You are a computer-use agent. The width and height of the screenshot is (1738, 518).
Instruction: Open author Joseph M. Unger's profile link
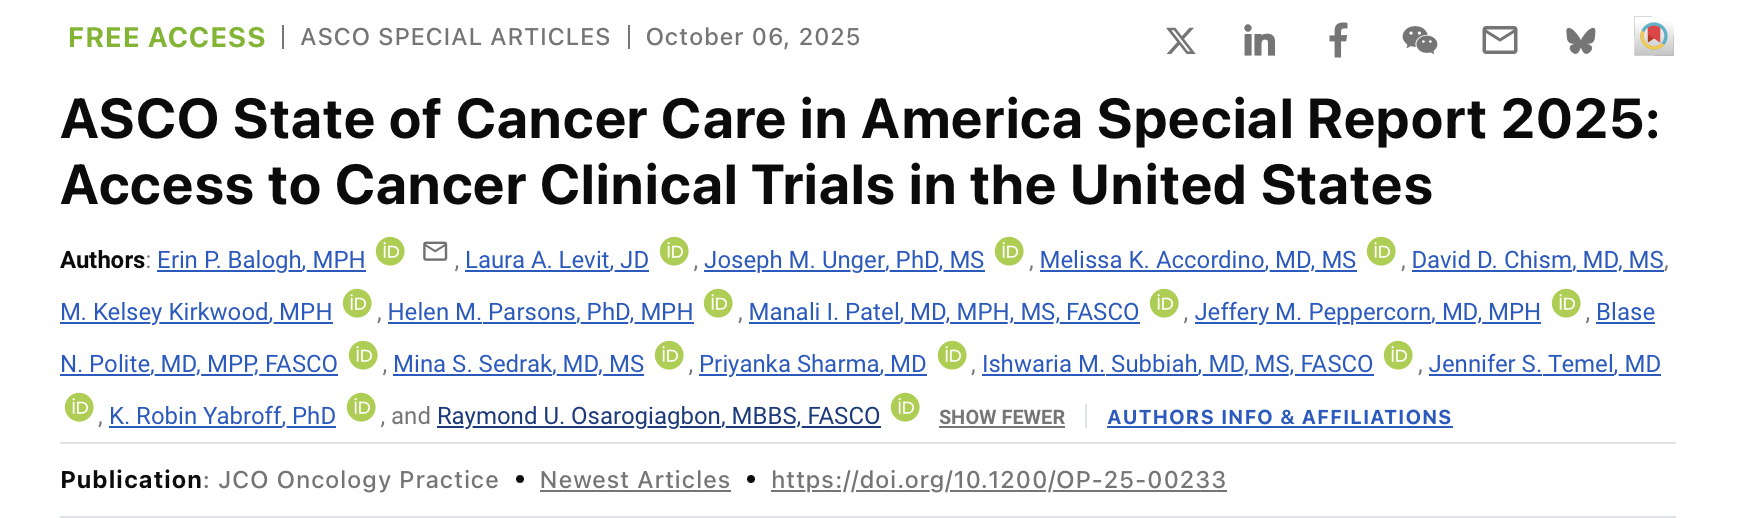tap(844, 261)
